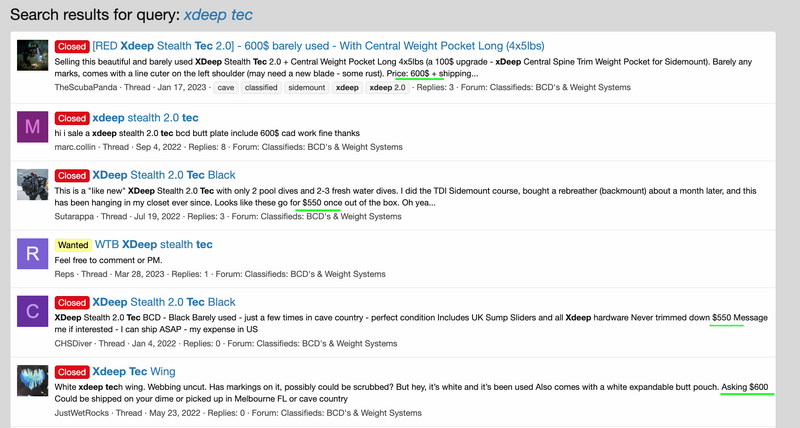The height and width of the screenshot is (428, 800).
Task: Open TheScubaPanda's avatar thumbnail
Action: click(34, 56)
